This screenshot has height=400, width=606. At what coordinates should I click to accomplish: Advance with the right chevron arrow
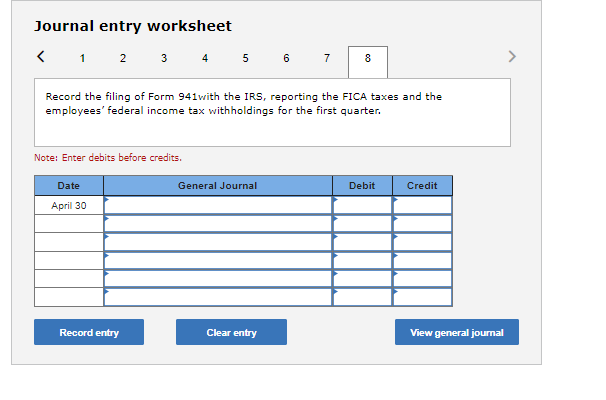(x=512, y=56)
